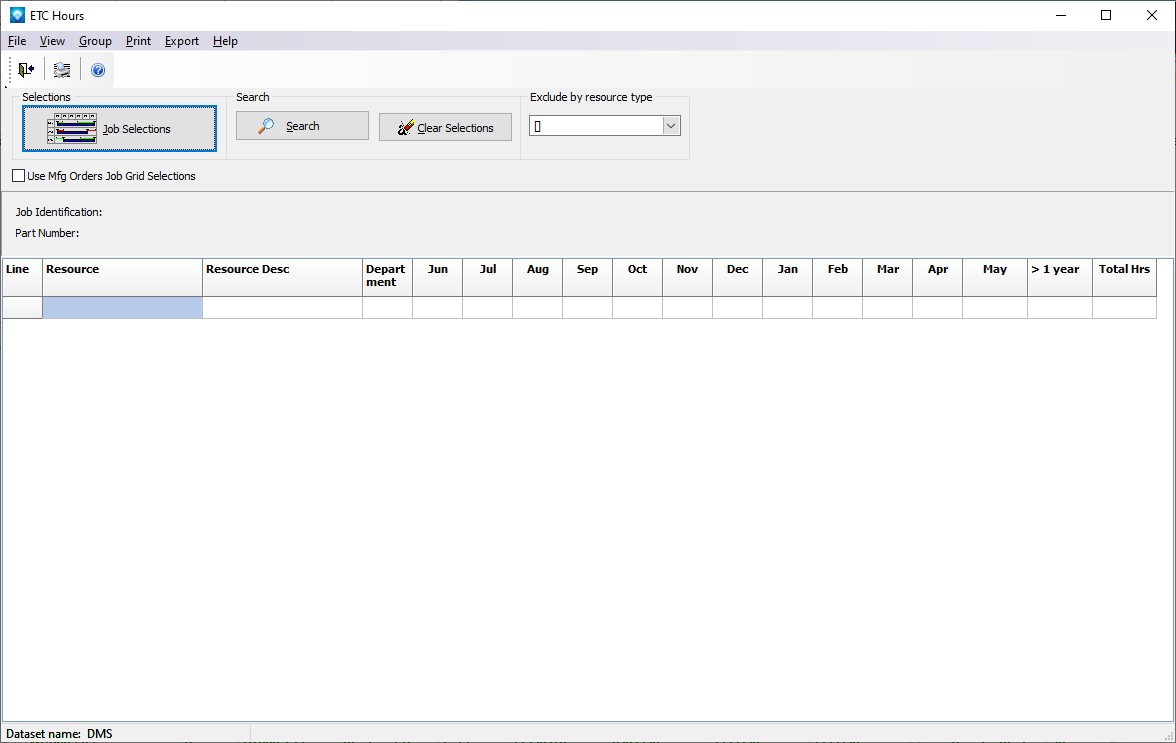Click the print setup toolbar icon

pos(62,70)
